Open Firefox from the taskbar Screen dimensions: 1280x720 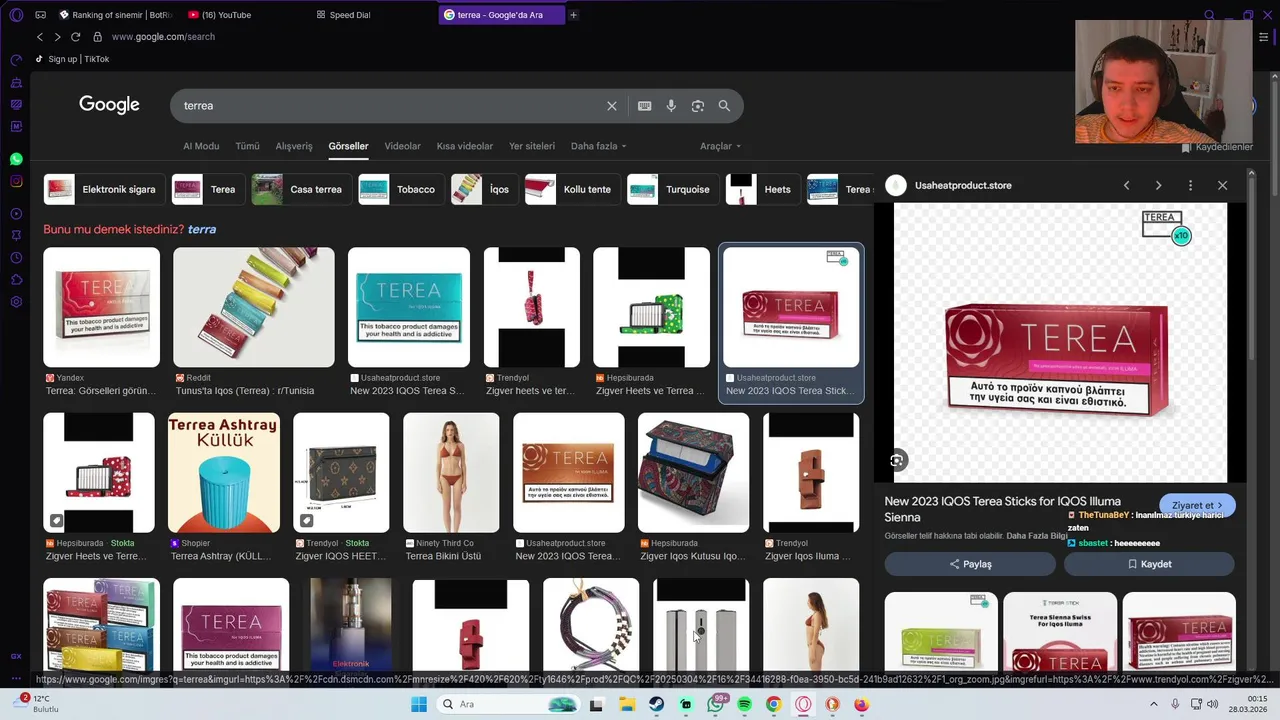861,704
